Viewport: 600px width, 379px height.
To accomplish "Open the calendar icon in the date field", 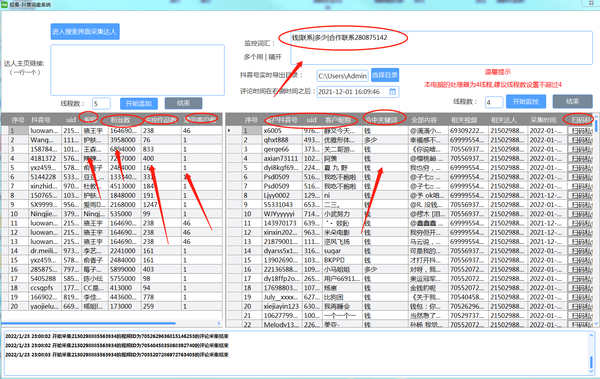I will (x=393, y=91).
